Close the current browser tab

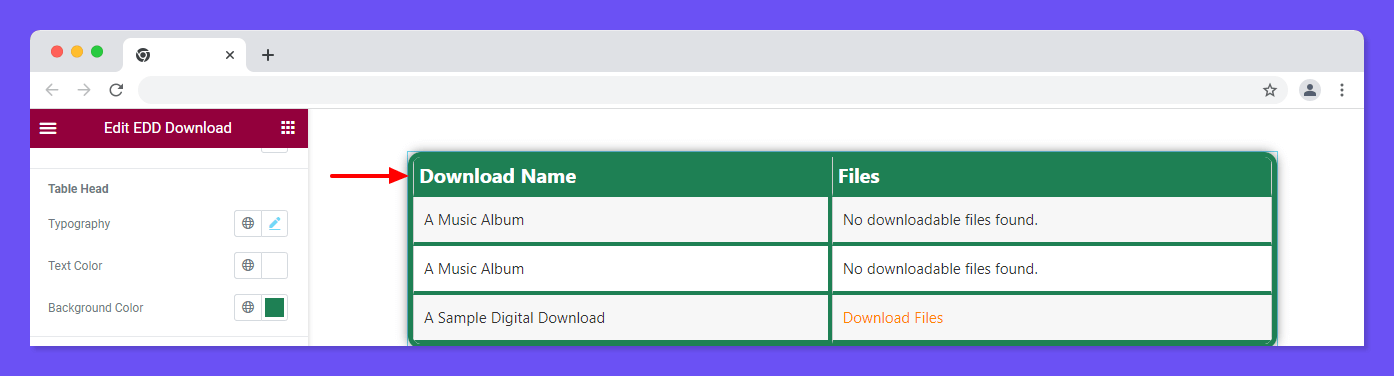click(x=230, y=55)
